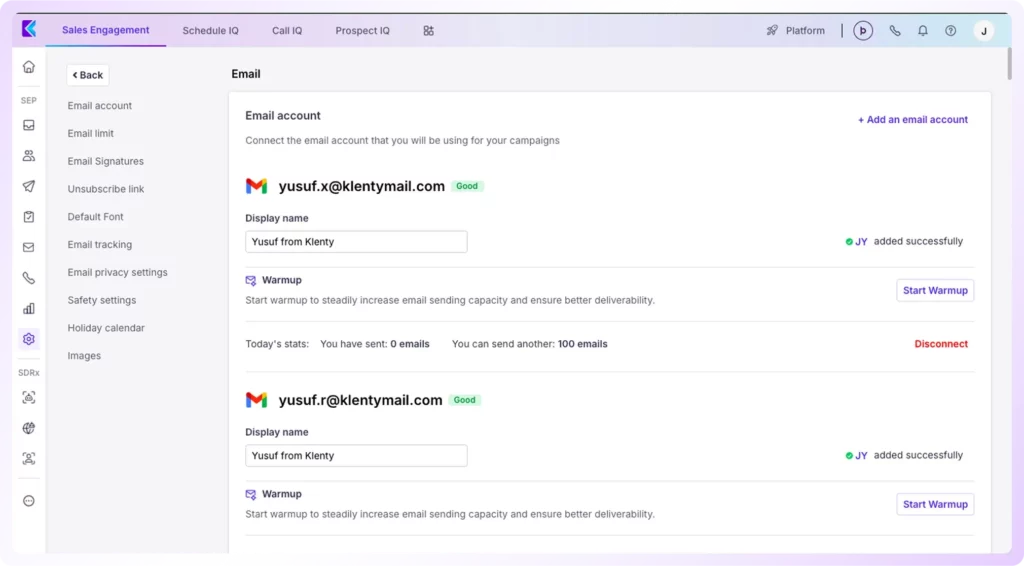Switch to the Schedule IQ tab
The width and height of the screenshot is (1024, 566).
(210, 31)
